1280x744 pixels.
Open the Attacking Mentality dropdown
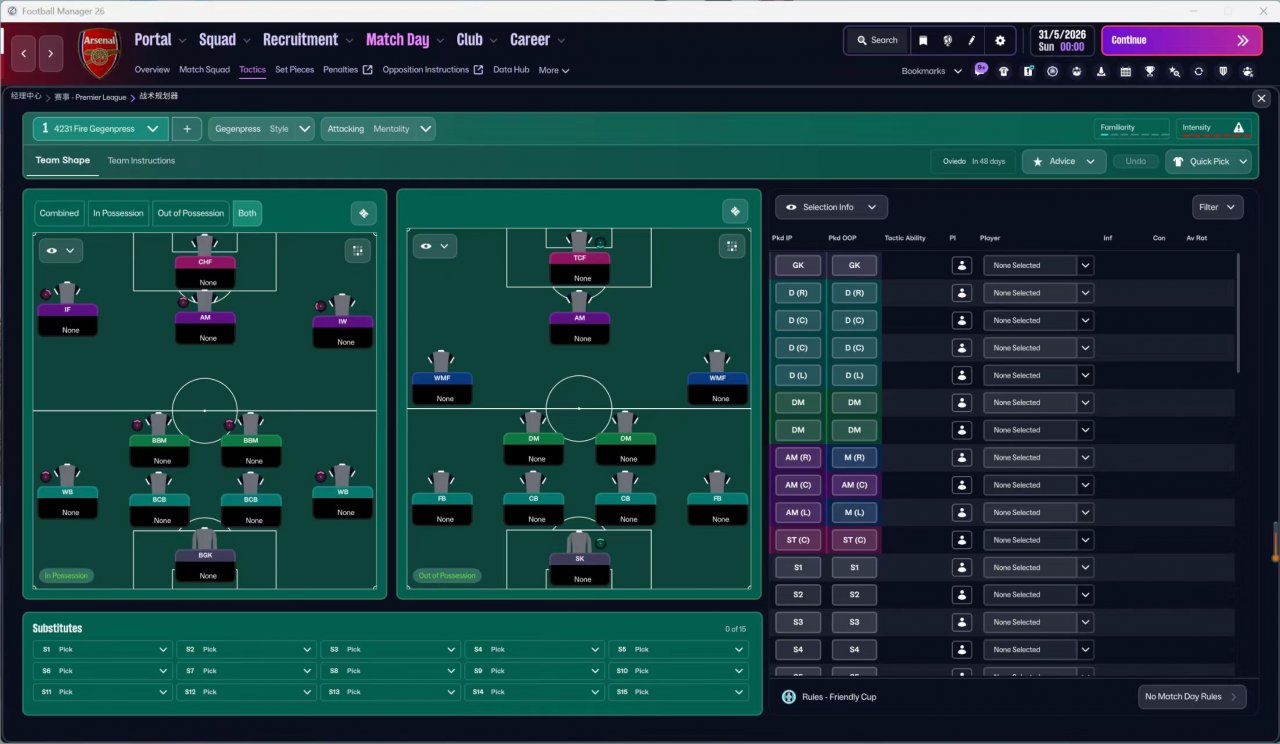(x=379, y=129)
